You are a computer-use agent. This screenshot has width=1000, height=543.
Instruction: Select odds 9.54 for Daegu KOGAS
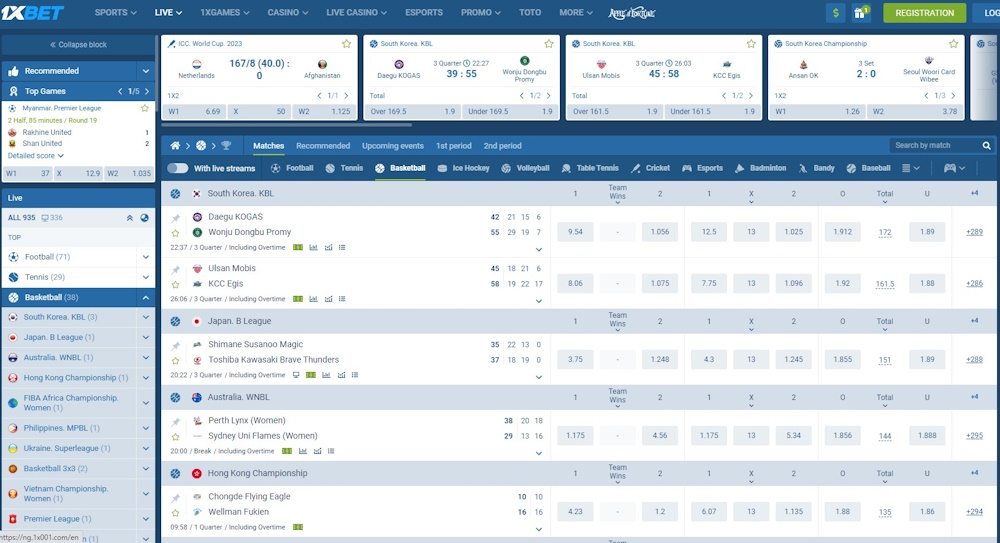pos(575,232)
